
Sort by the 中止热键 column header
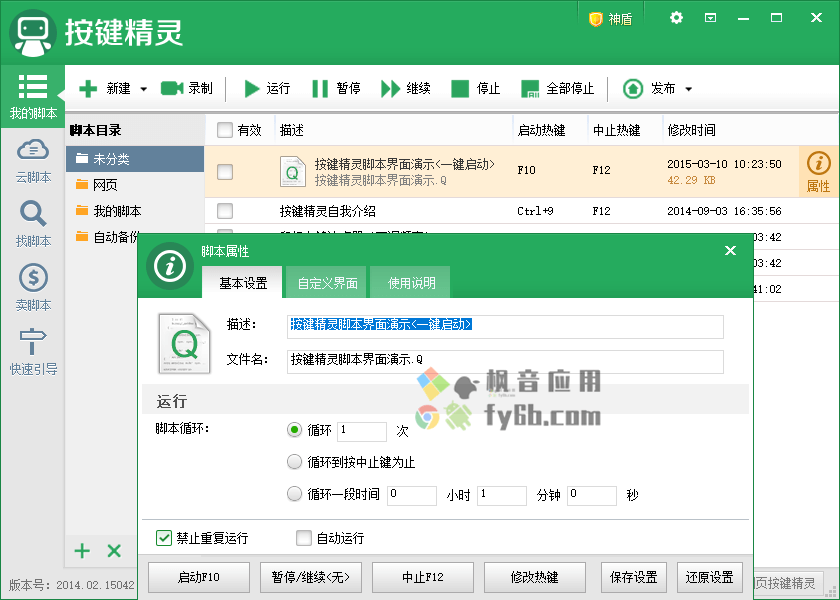pyautogui.click(x=625, y=130)
